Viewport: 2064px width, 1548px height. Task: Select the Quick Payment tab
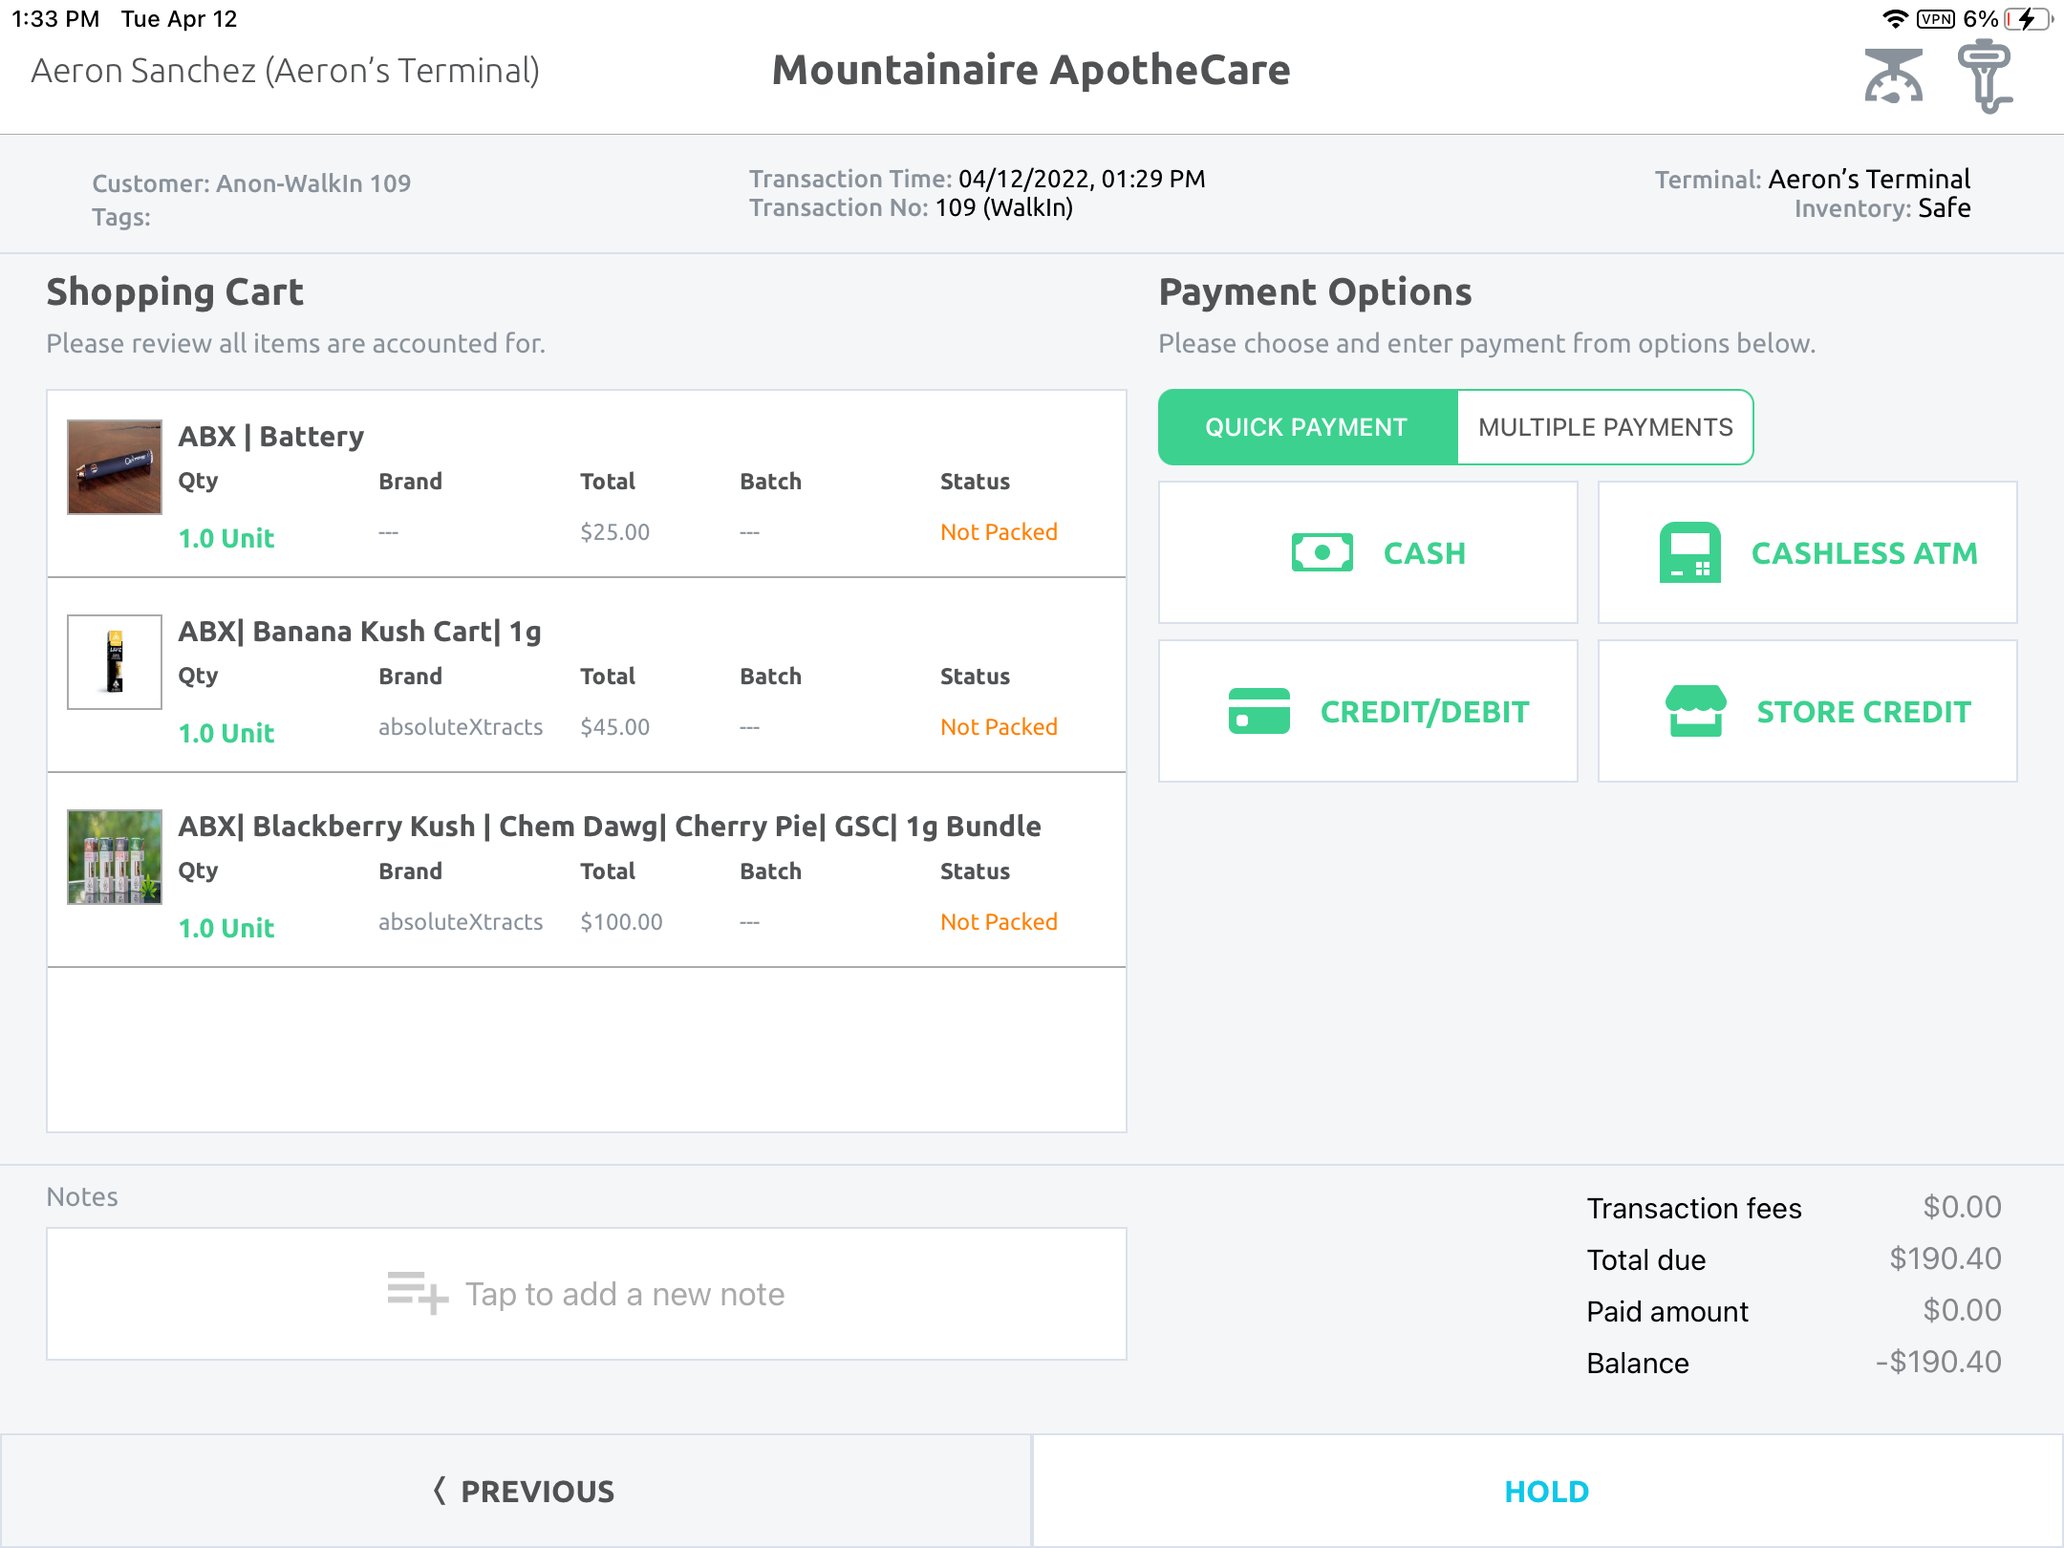(1306, 427)
